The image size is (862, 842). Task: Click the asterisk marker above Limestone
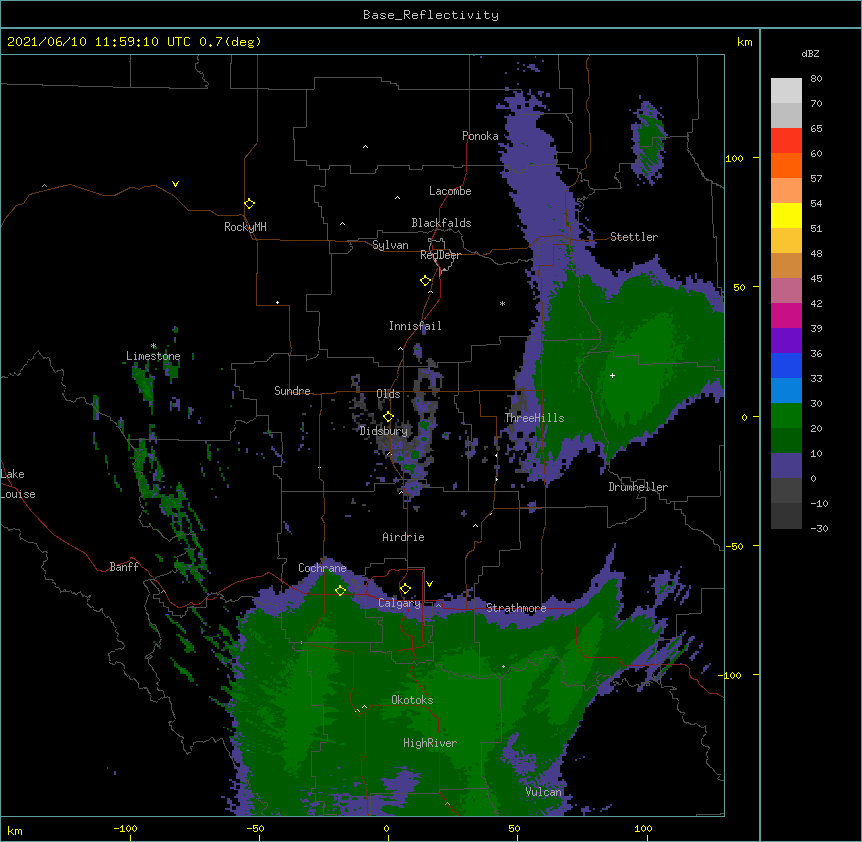click(153, 346)
